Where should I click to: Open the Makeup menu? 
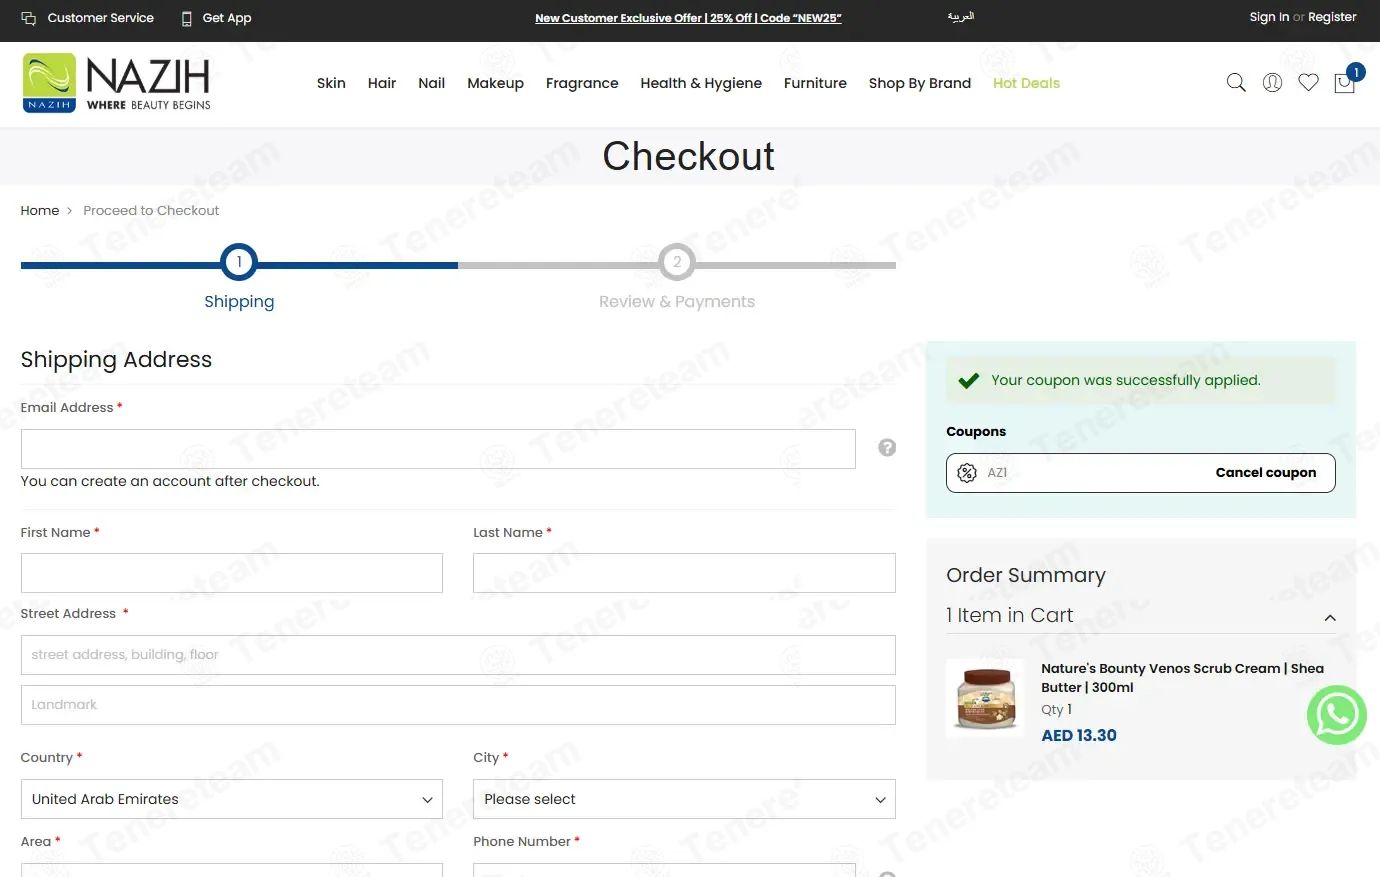496,83
